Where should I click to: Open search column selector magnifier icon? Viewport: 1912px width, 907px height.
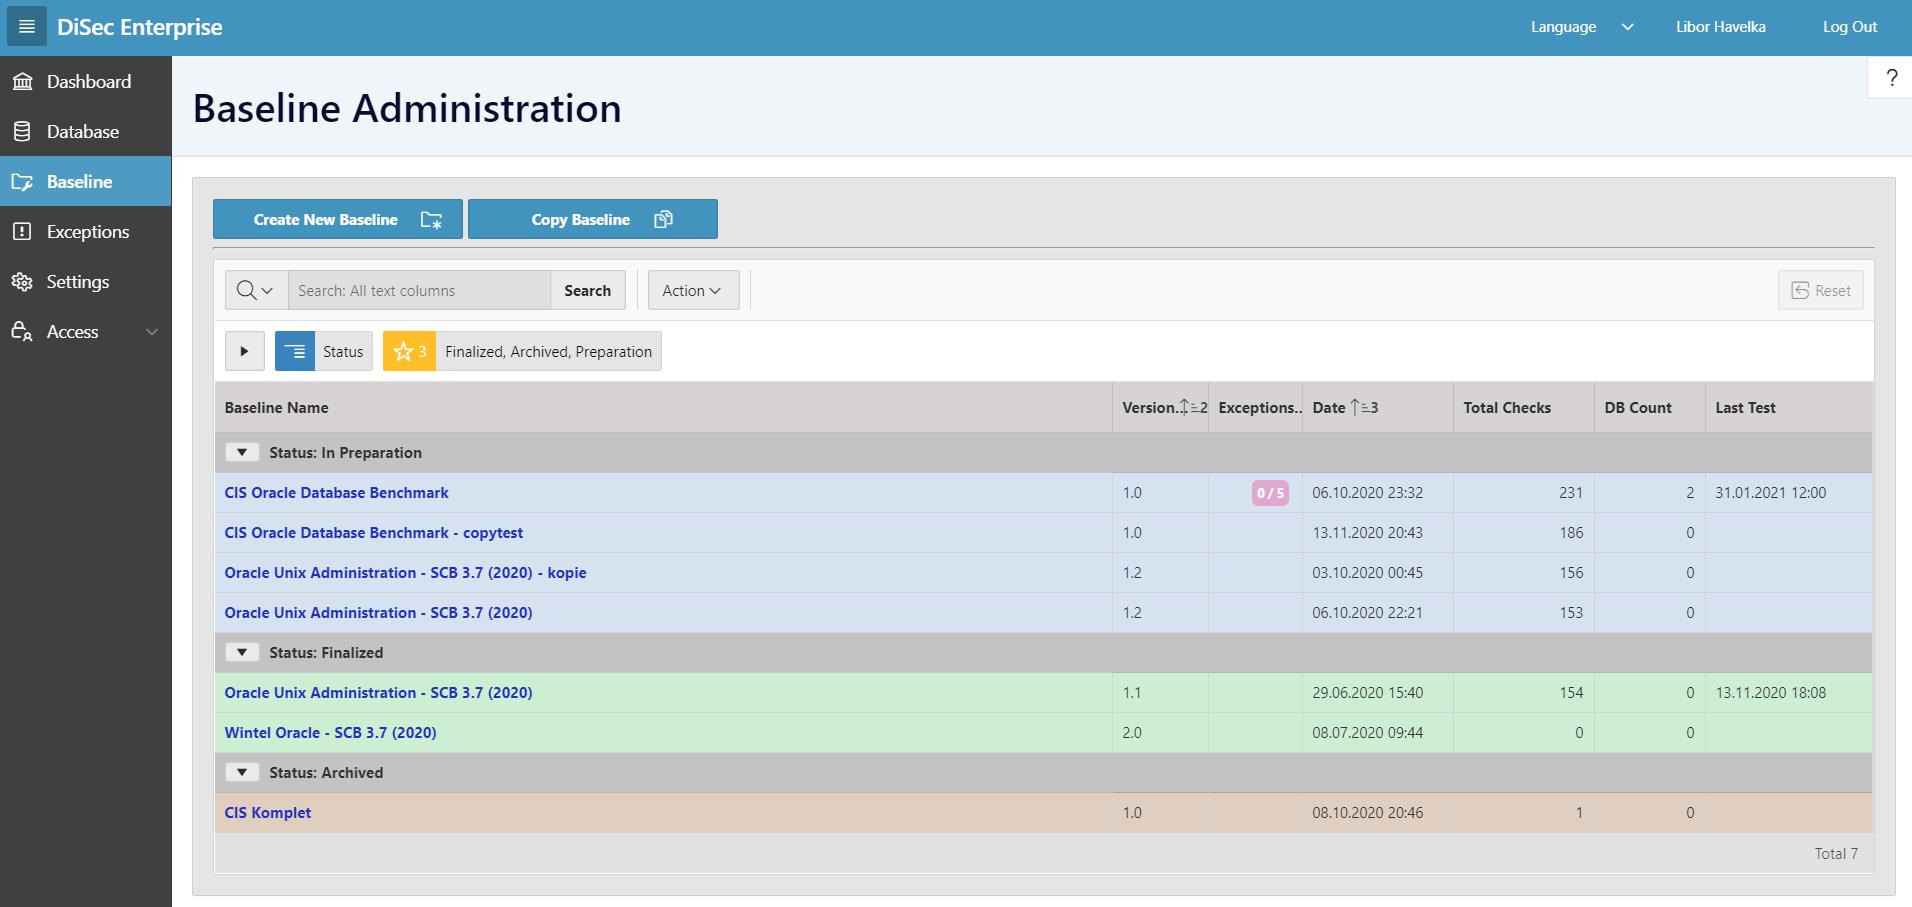point(255,291)
